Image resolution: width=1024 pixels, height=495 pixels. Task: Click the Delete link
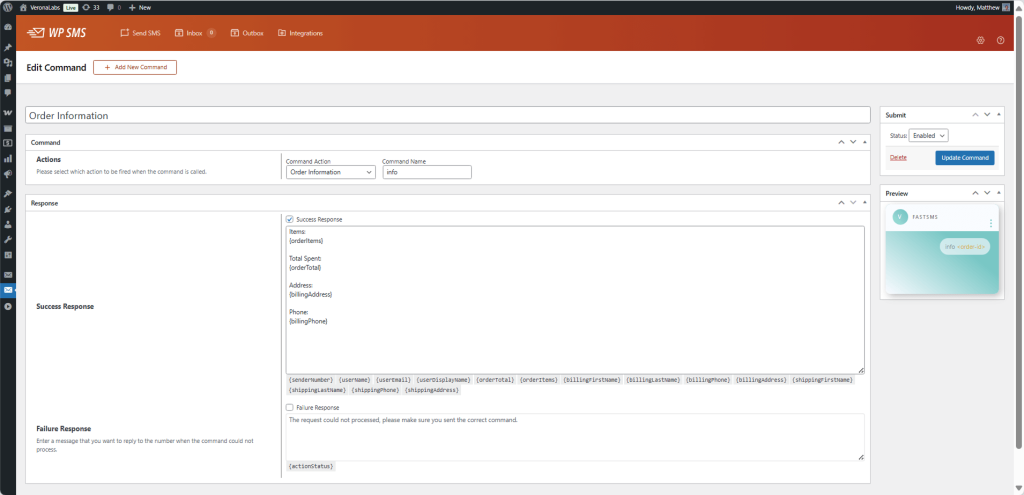pyautogui.click(x=898, y=158)
